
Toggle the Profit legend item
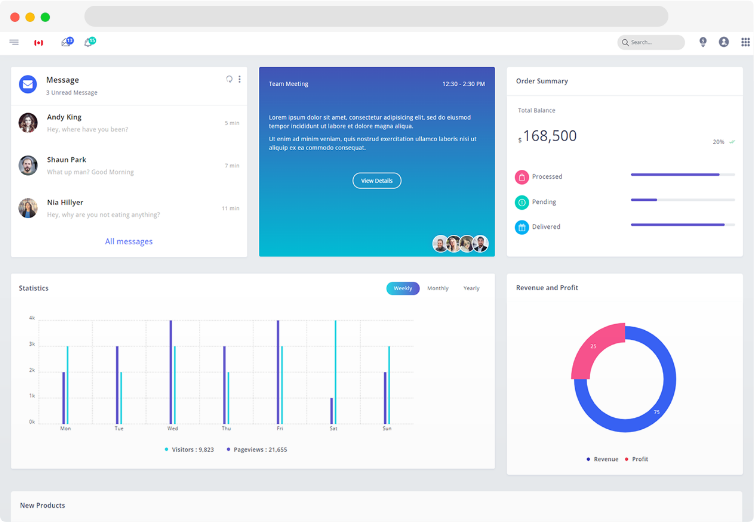(x=636, y=459)
